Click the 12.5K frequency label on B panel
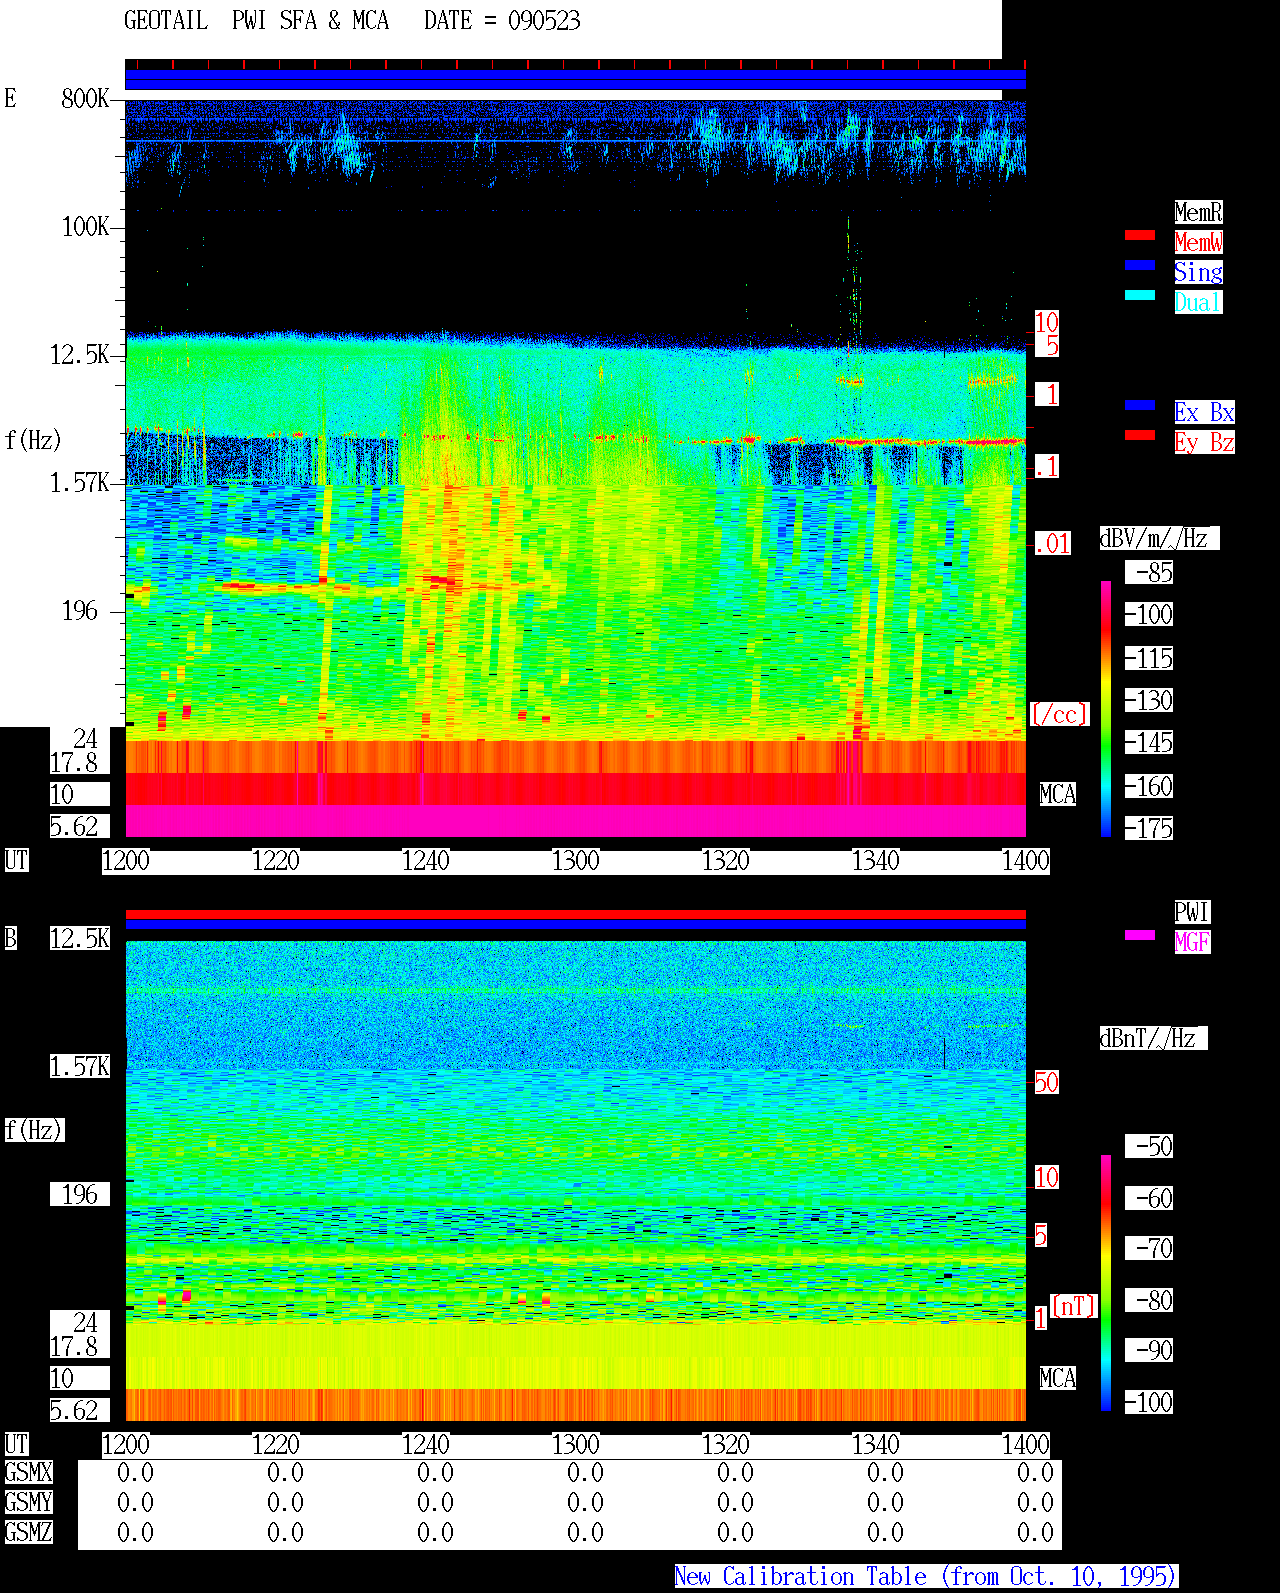 [80, 938]
